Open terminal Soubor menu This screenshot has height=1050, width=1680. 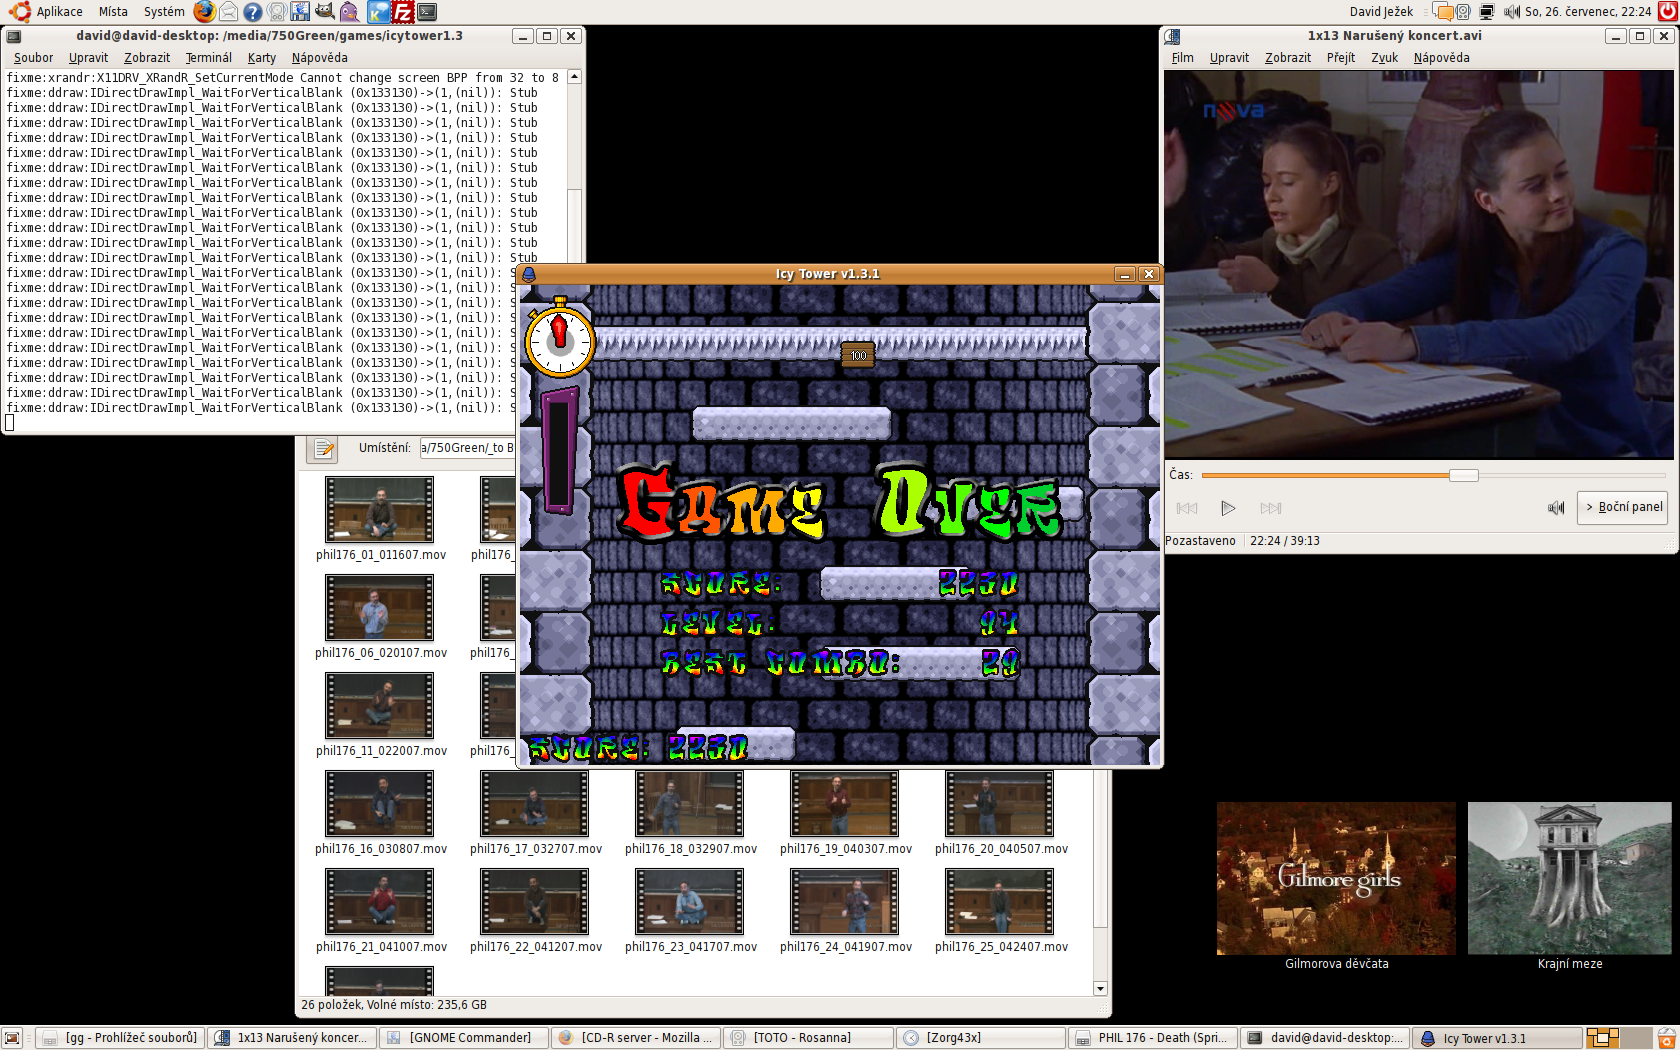point(33,58)
